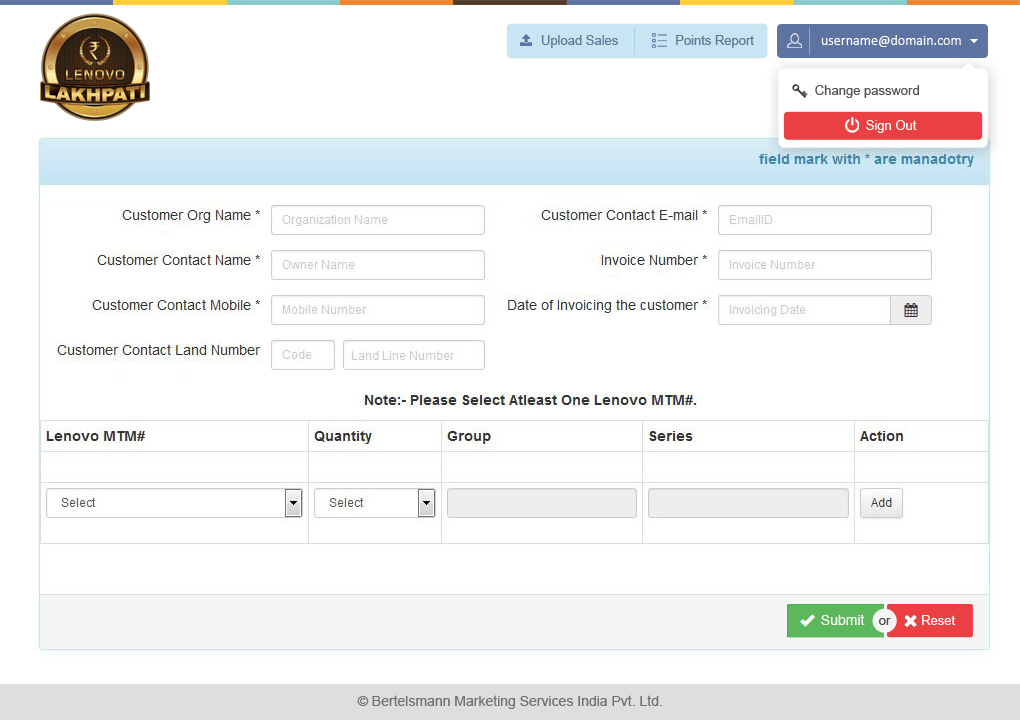Focus the land line Code field
This screenshot has width=1020, height=720.
click(x=302, y=355)
